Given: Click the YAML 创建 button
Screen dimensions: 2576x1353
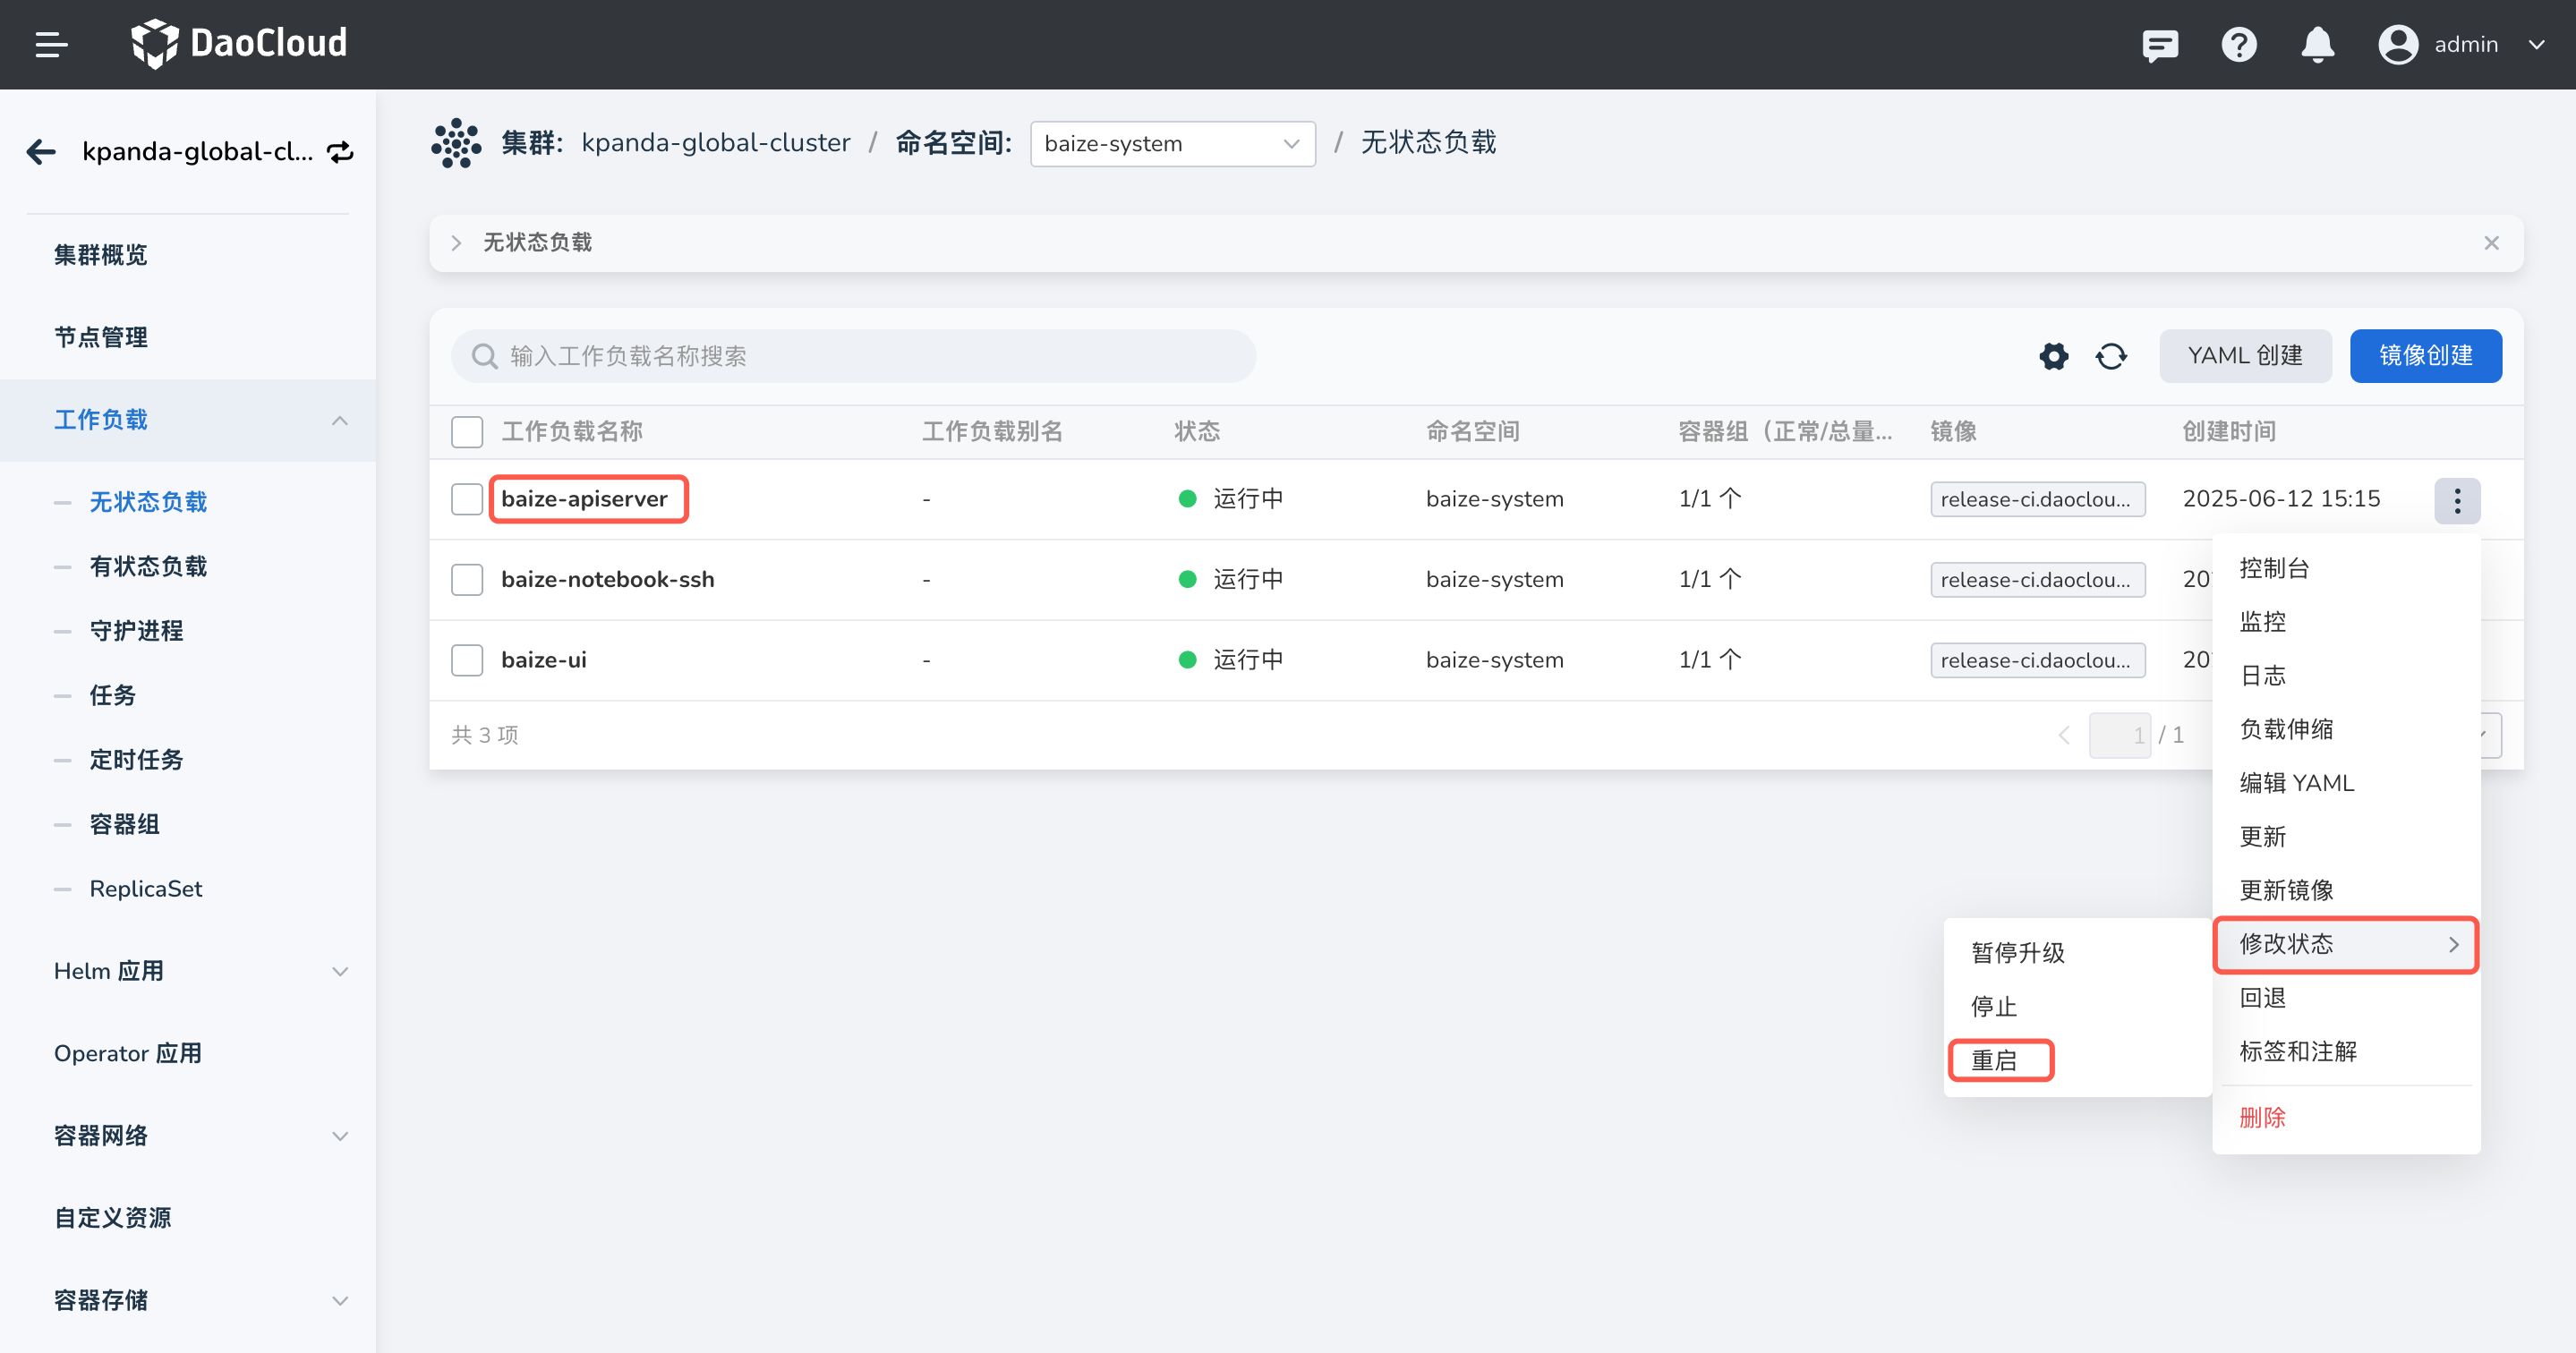Looking at the screenshot, I should (x=2244, y=356).
